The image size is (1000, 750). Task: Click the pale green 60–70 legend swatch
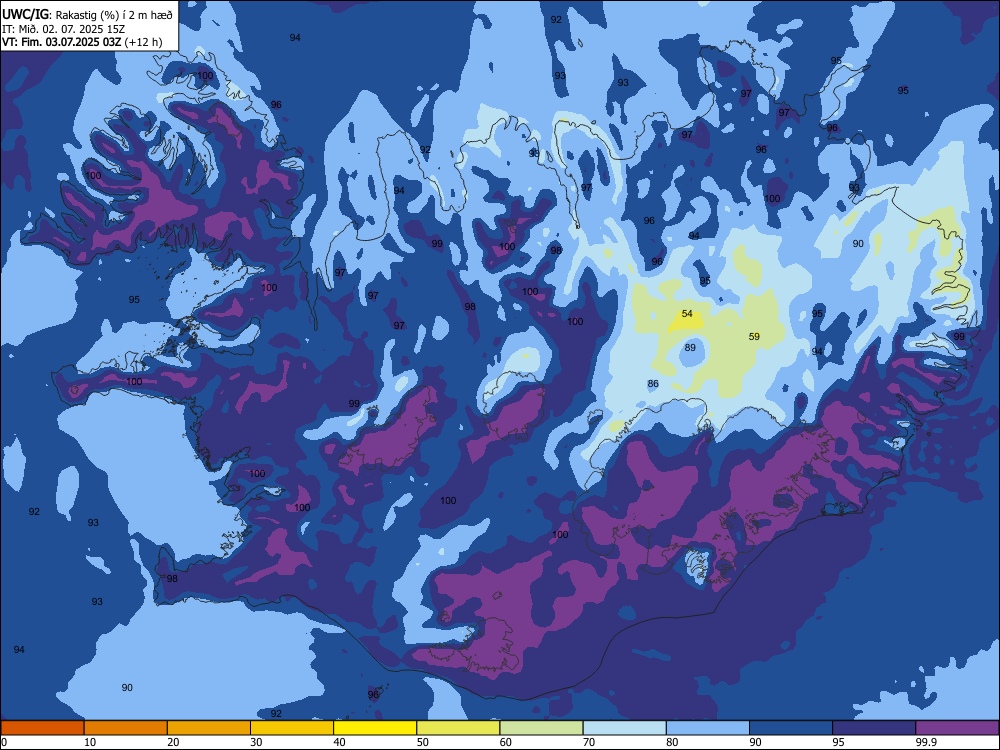click(541, 728)
